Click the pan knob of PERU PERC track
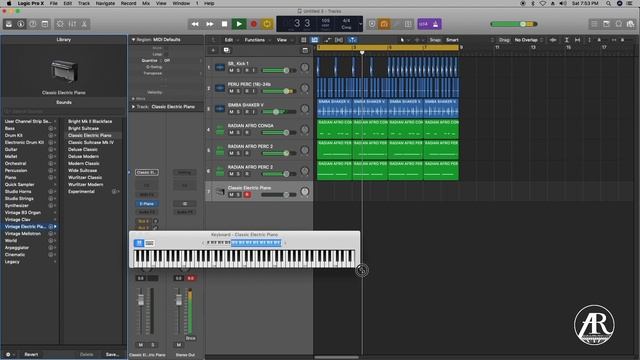The width and height of the screenshot is (640, 360). pos(304,88)
